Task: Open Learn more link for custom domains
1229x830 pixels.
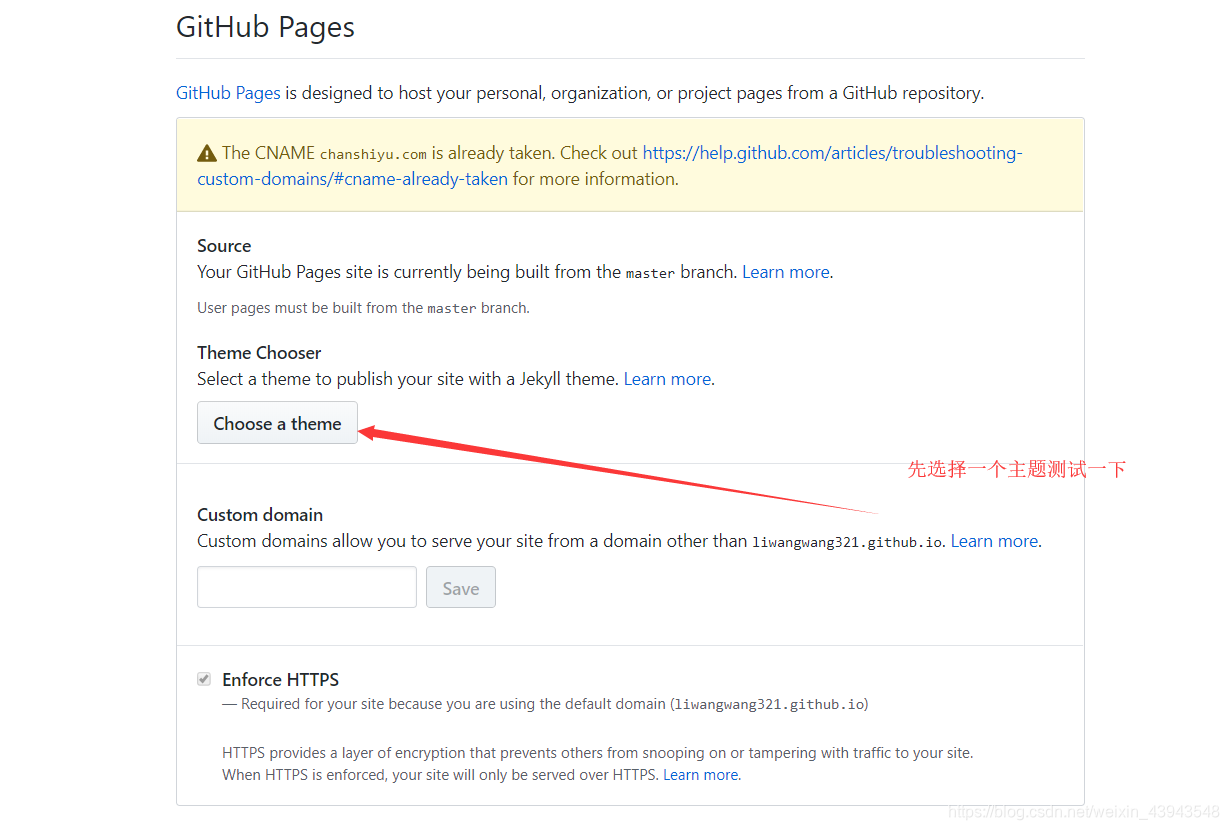Action: click(994, 541)
